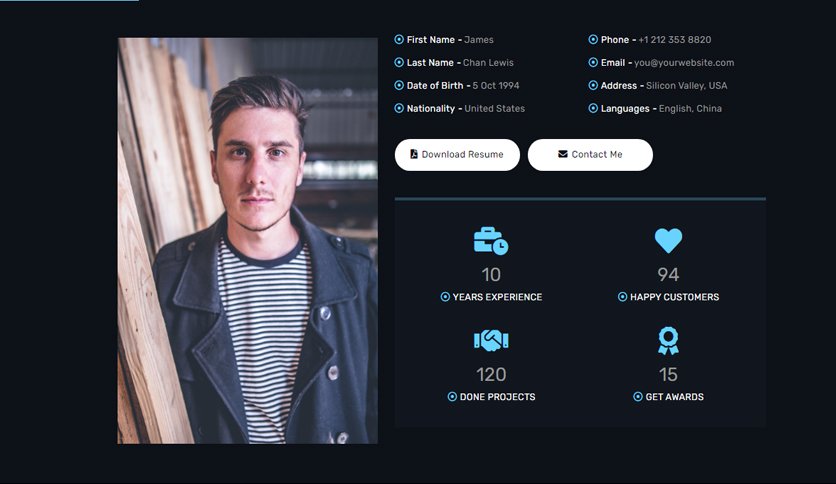Click the bullet icon beside Address
Image resolution: width=836 pixels, height=484 pixels.
(593, 85)
